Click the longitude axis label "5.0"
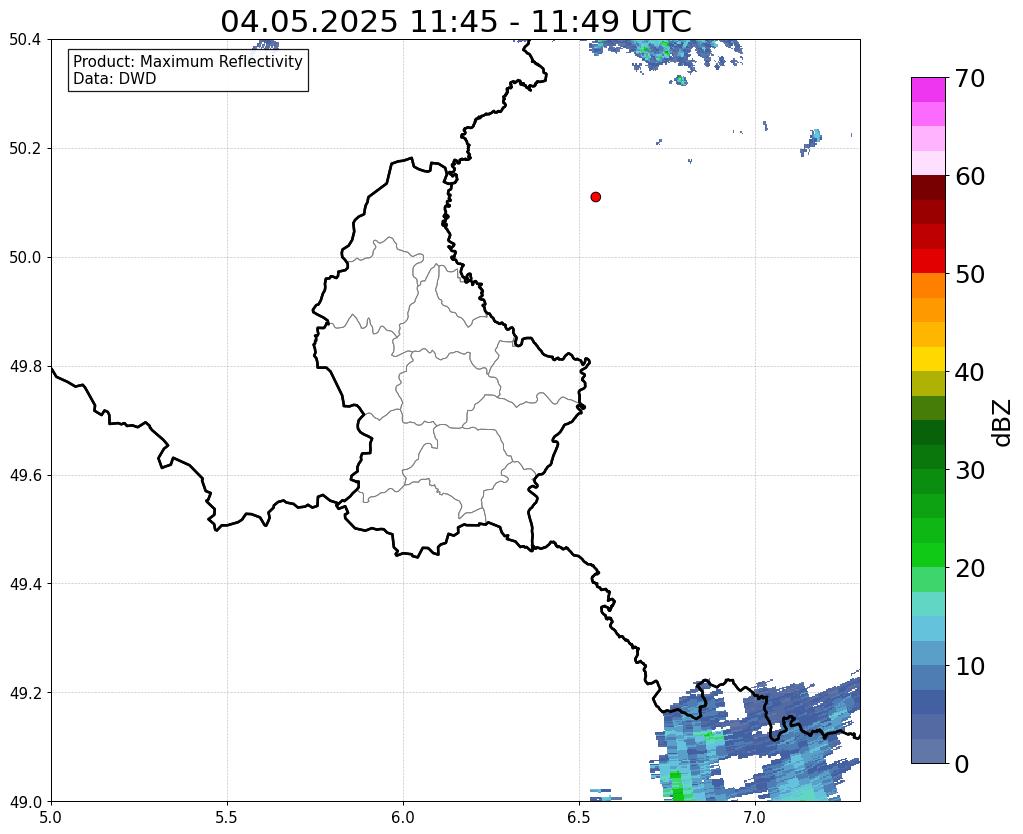 51,817
